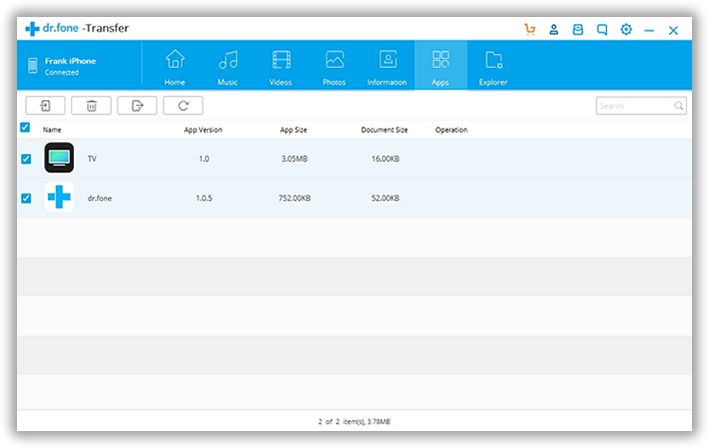Sort by App Size column header
The image size is (709, 448).
coord(293,130)
